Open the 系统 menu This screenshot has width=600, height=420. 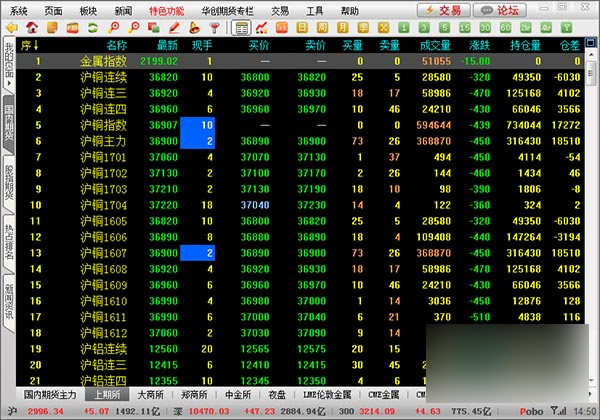pyautogui.click(x=18, y=11)
